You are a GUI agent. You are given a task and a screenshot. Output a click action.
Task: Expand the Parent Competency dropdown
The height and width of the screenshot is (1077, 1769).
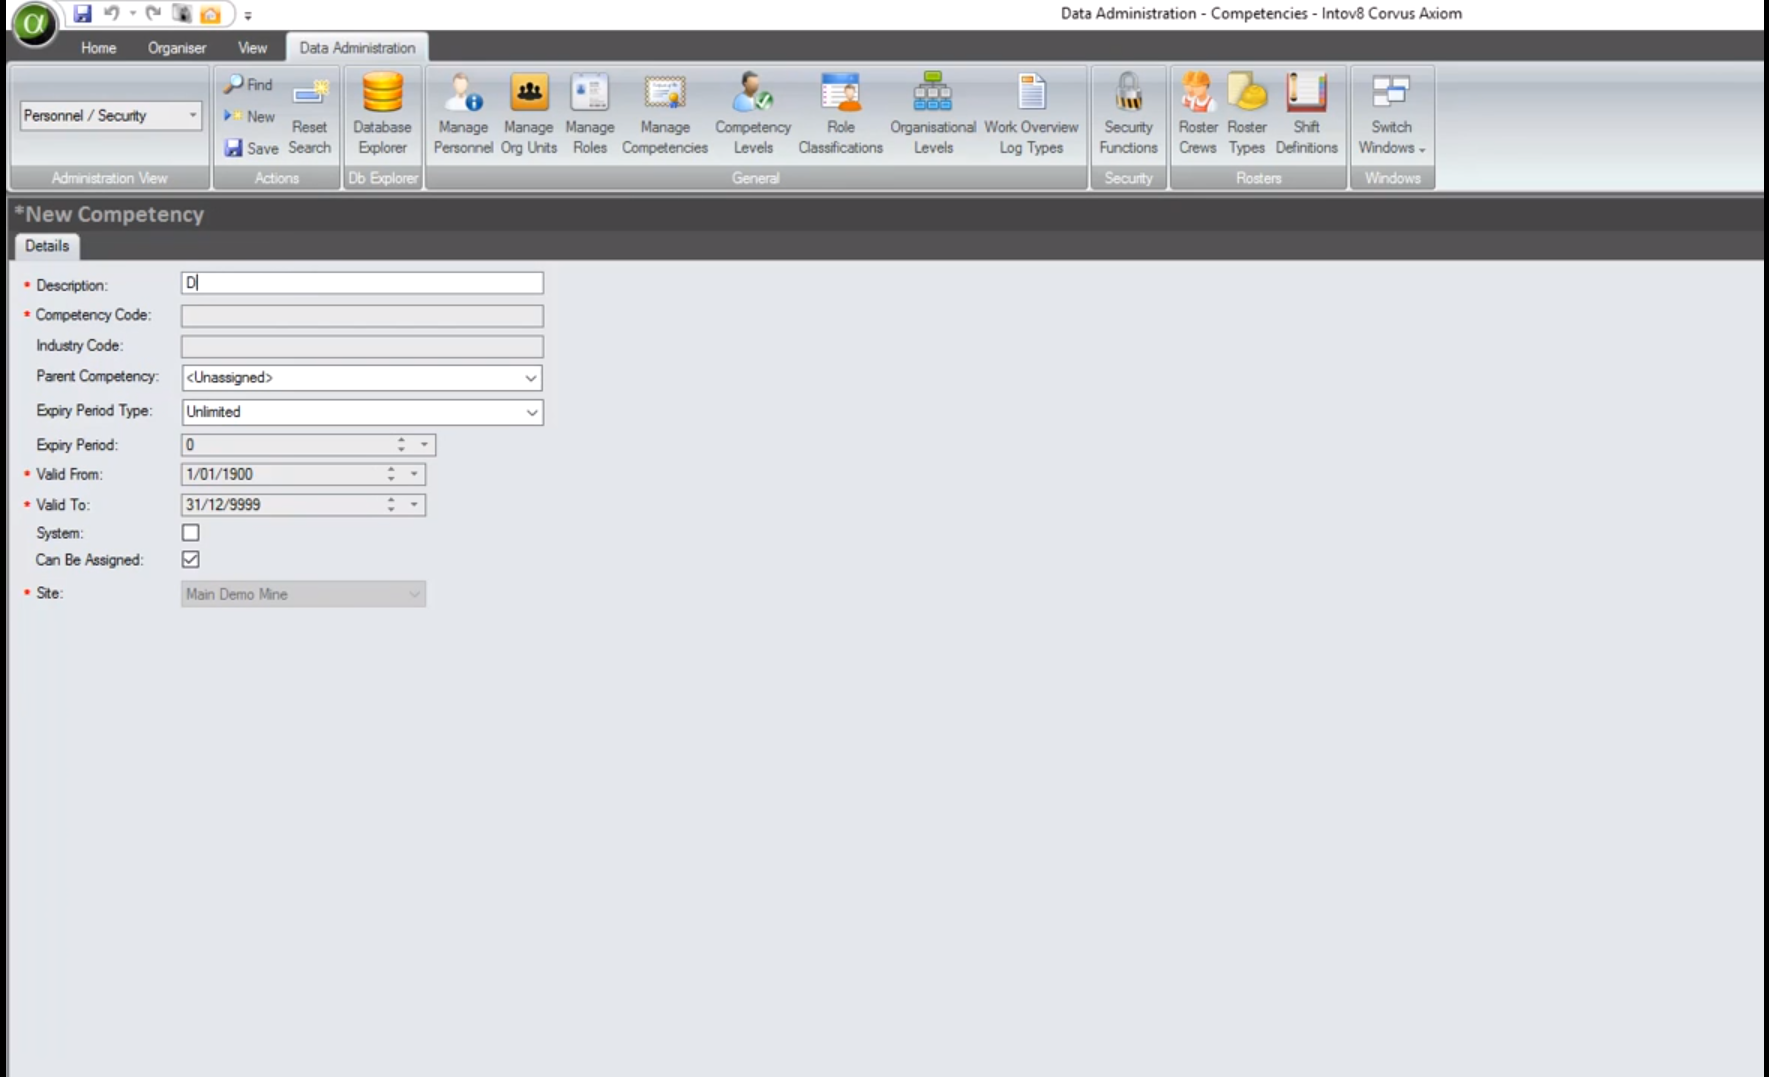click(x=531, y=378)
